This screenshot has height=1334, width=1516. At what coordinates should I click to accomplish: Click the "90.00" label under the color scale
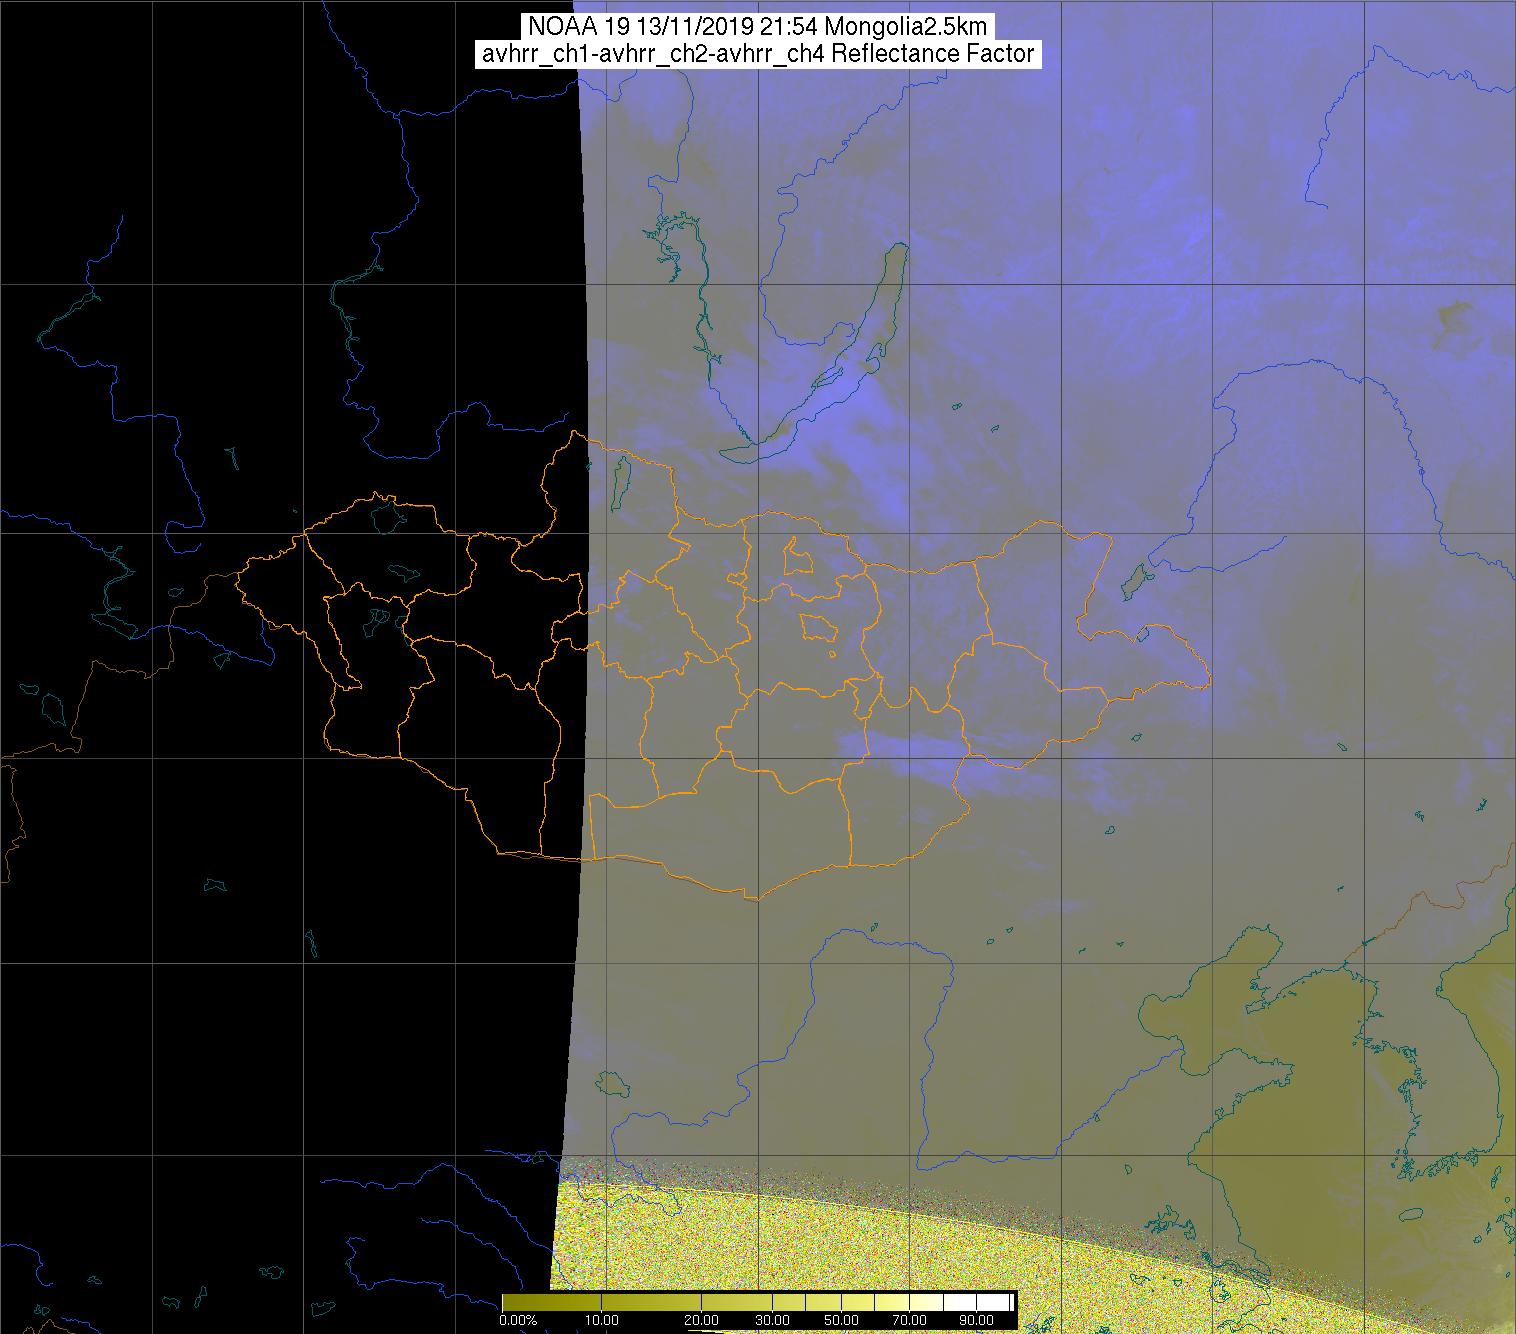tap(977, 1320)
